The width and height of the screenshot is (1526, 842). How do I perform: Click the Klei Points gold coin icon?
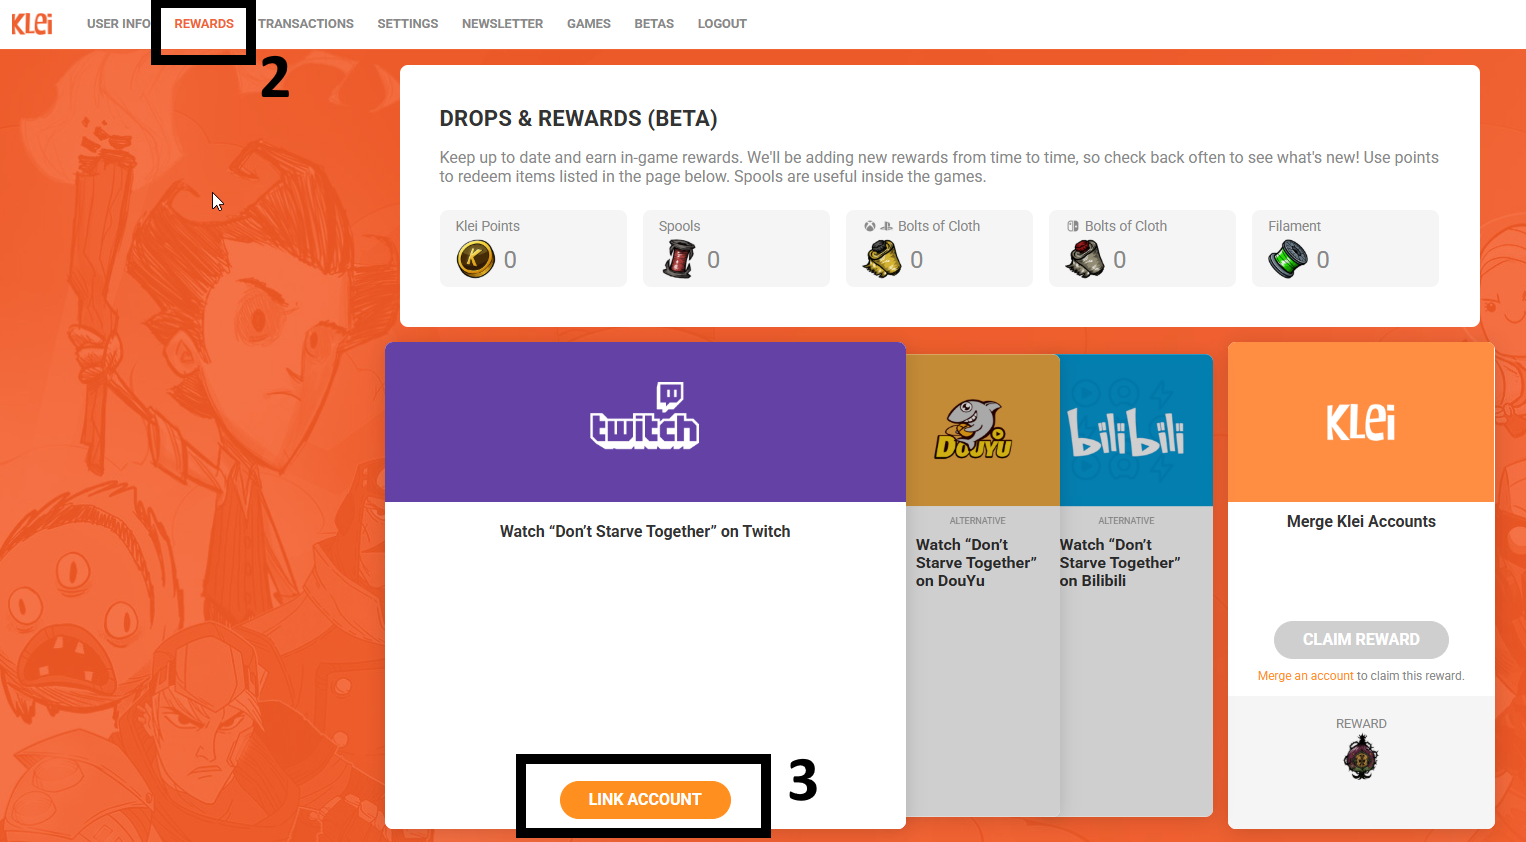coord(475,260)
